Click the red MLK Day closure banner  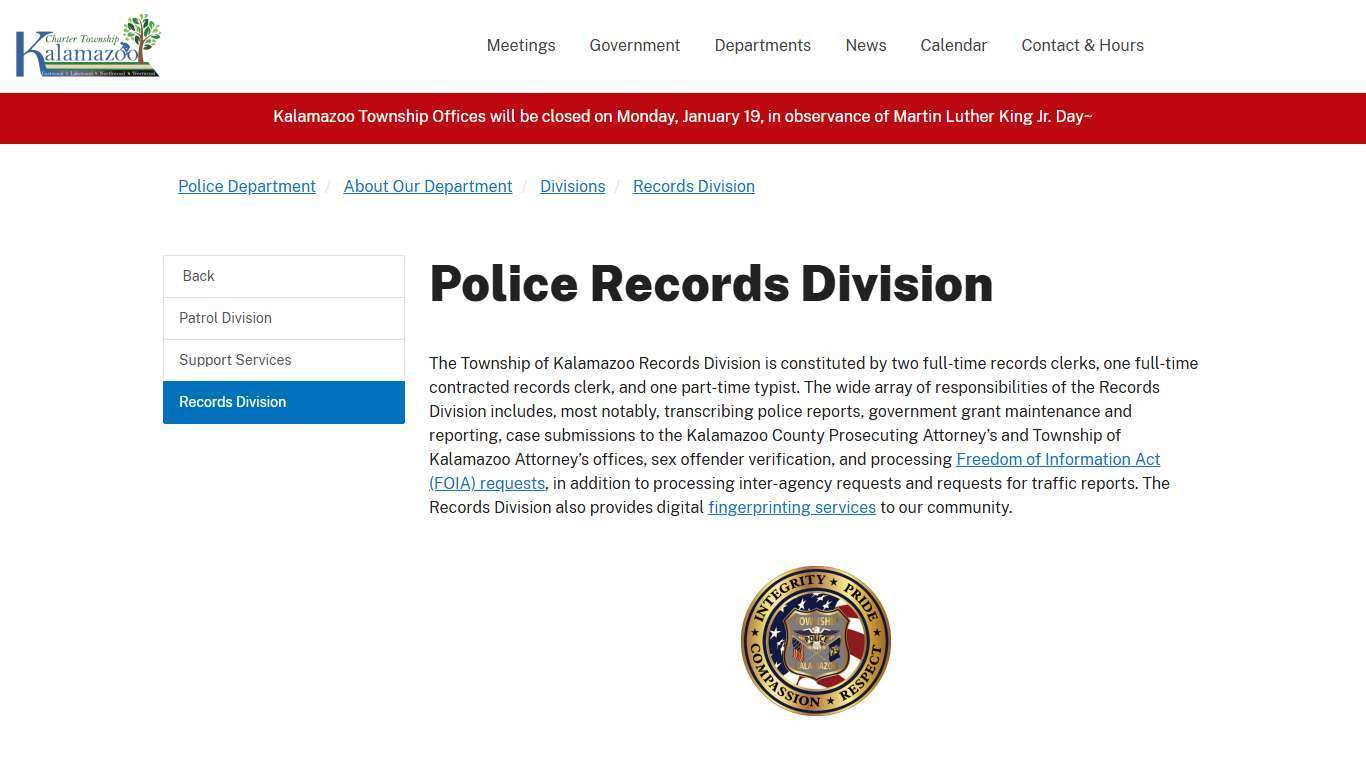coord(683,117)
